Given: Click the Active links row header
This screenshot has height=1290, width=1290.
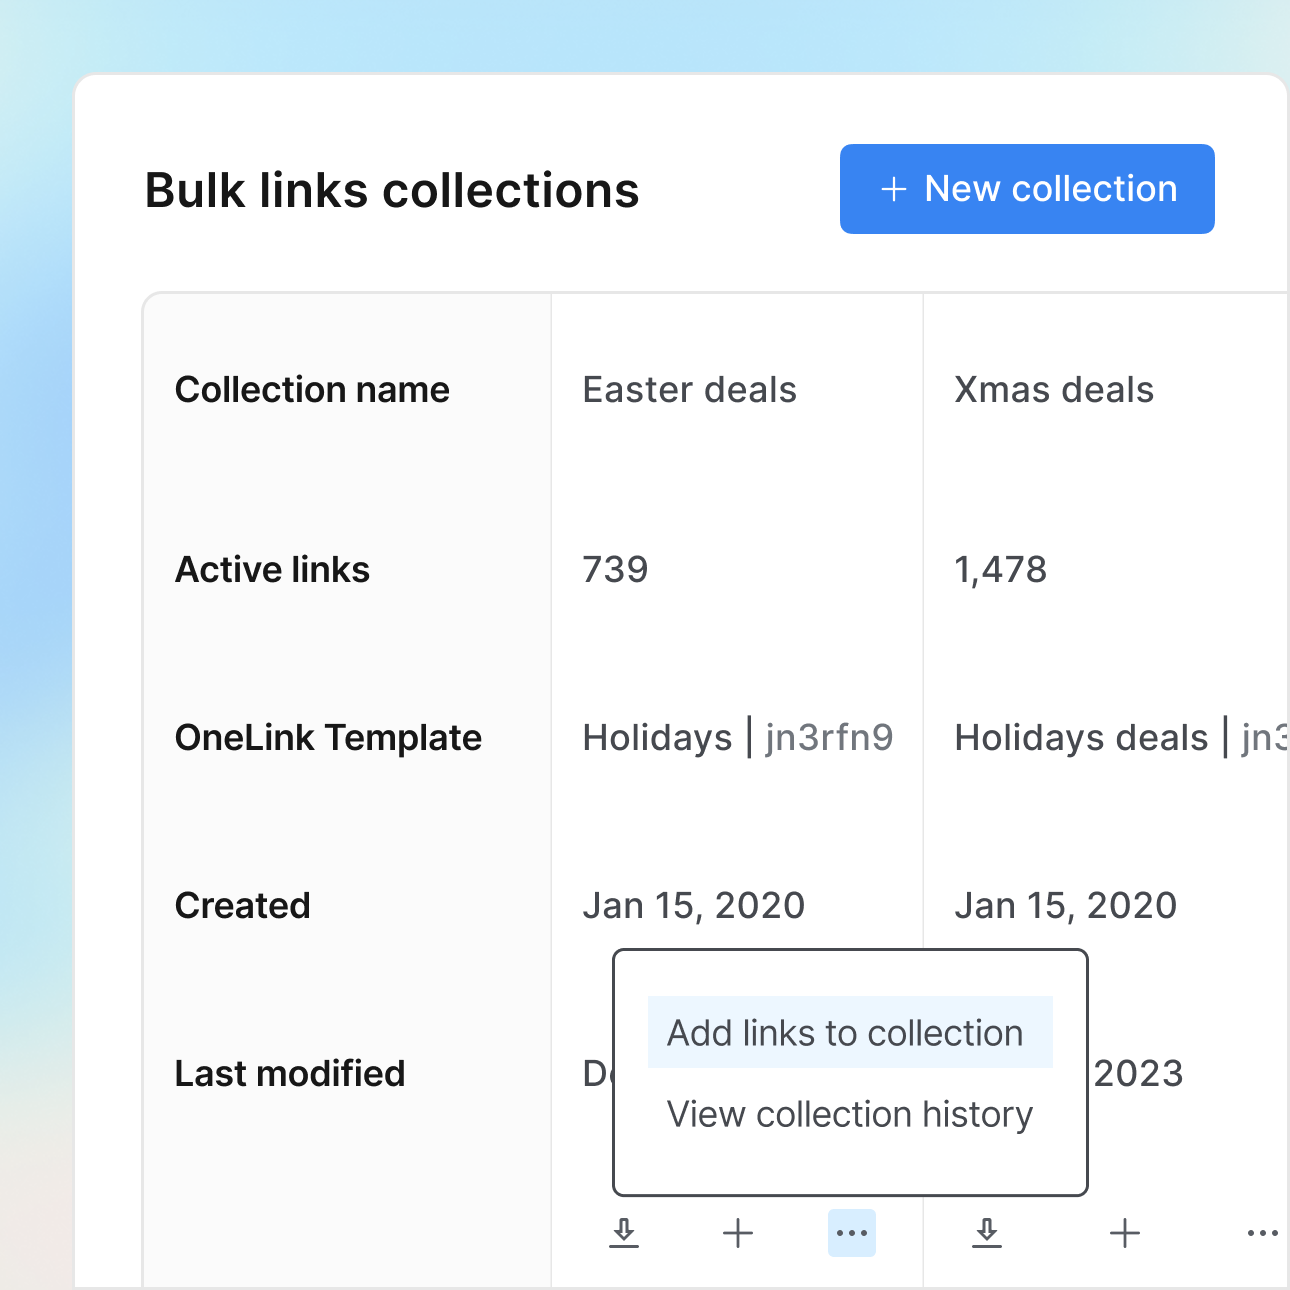Looking at the screenshot, I should coord(272,570).
